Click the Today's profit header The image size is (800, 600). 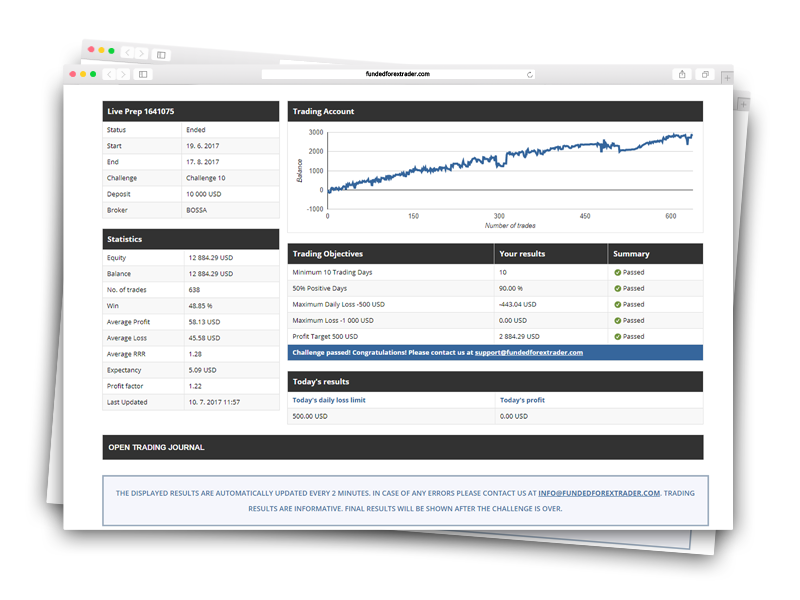(522, 401)
